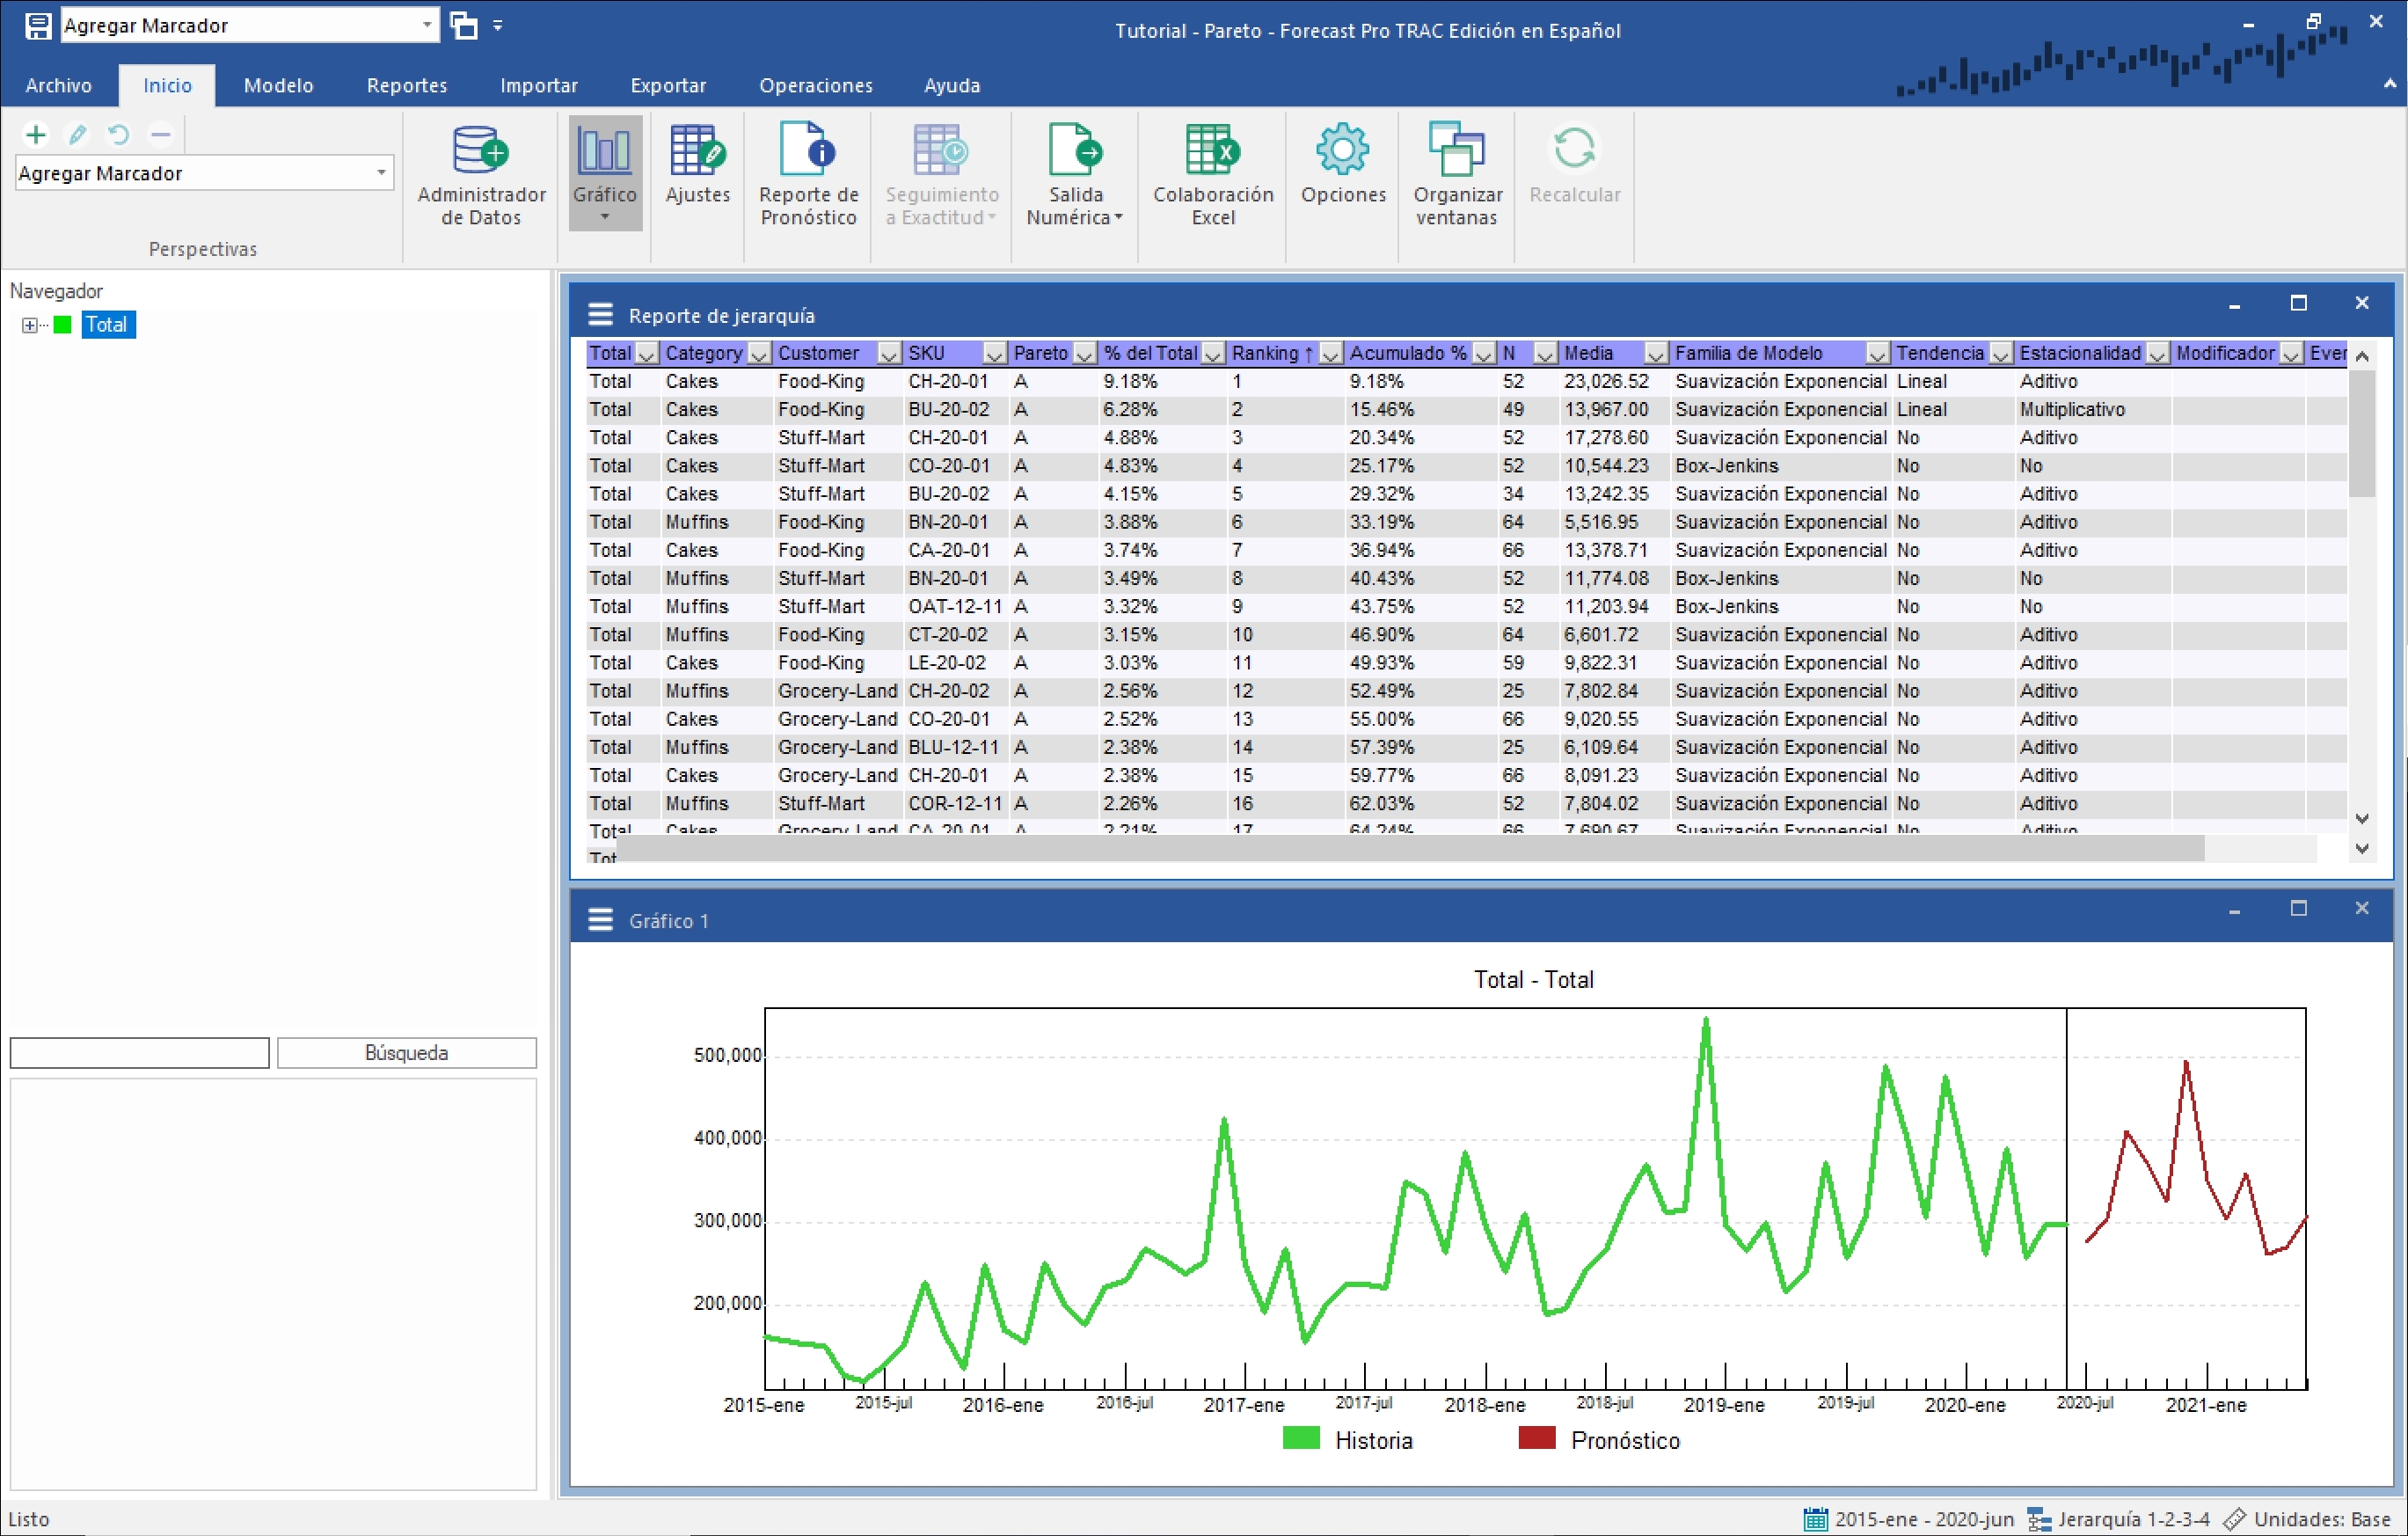The width and height of the screenshot is (2408, 1536).
Task: Open the Gráfico 1 hamburger menu
Action: pos(600,920)
